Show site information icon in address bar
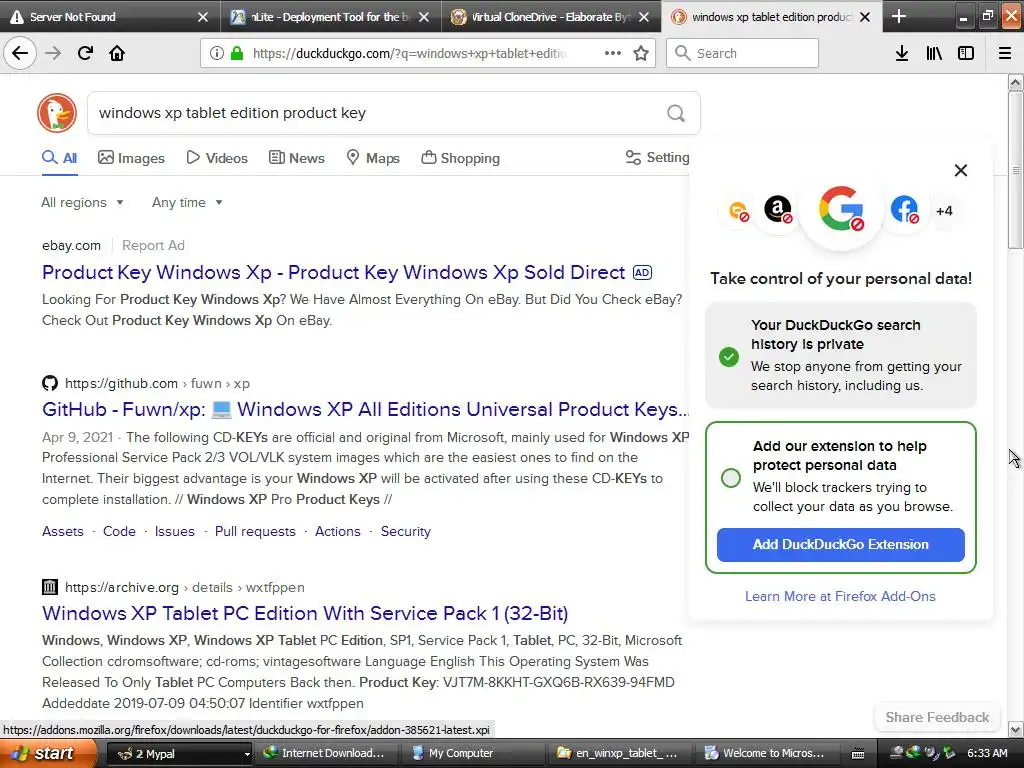 pyautogui.click(x=217, y=53)
